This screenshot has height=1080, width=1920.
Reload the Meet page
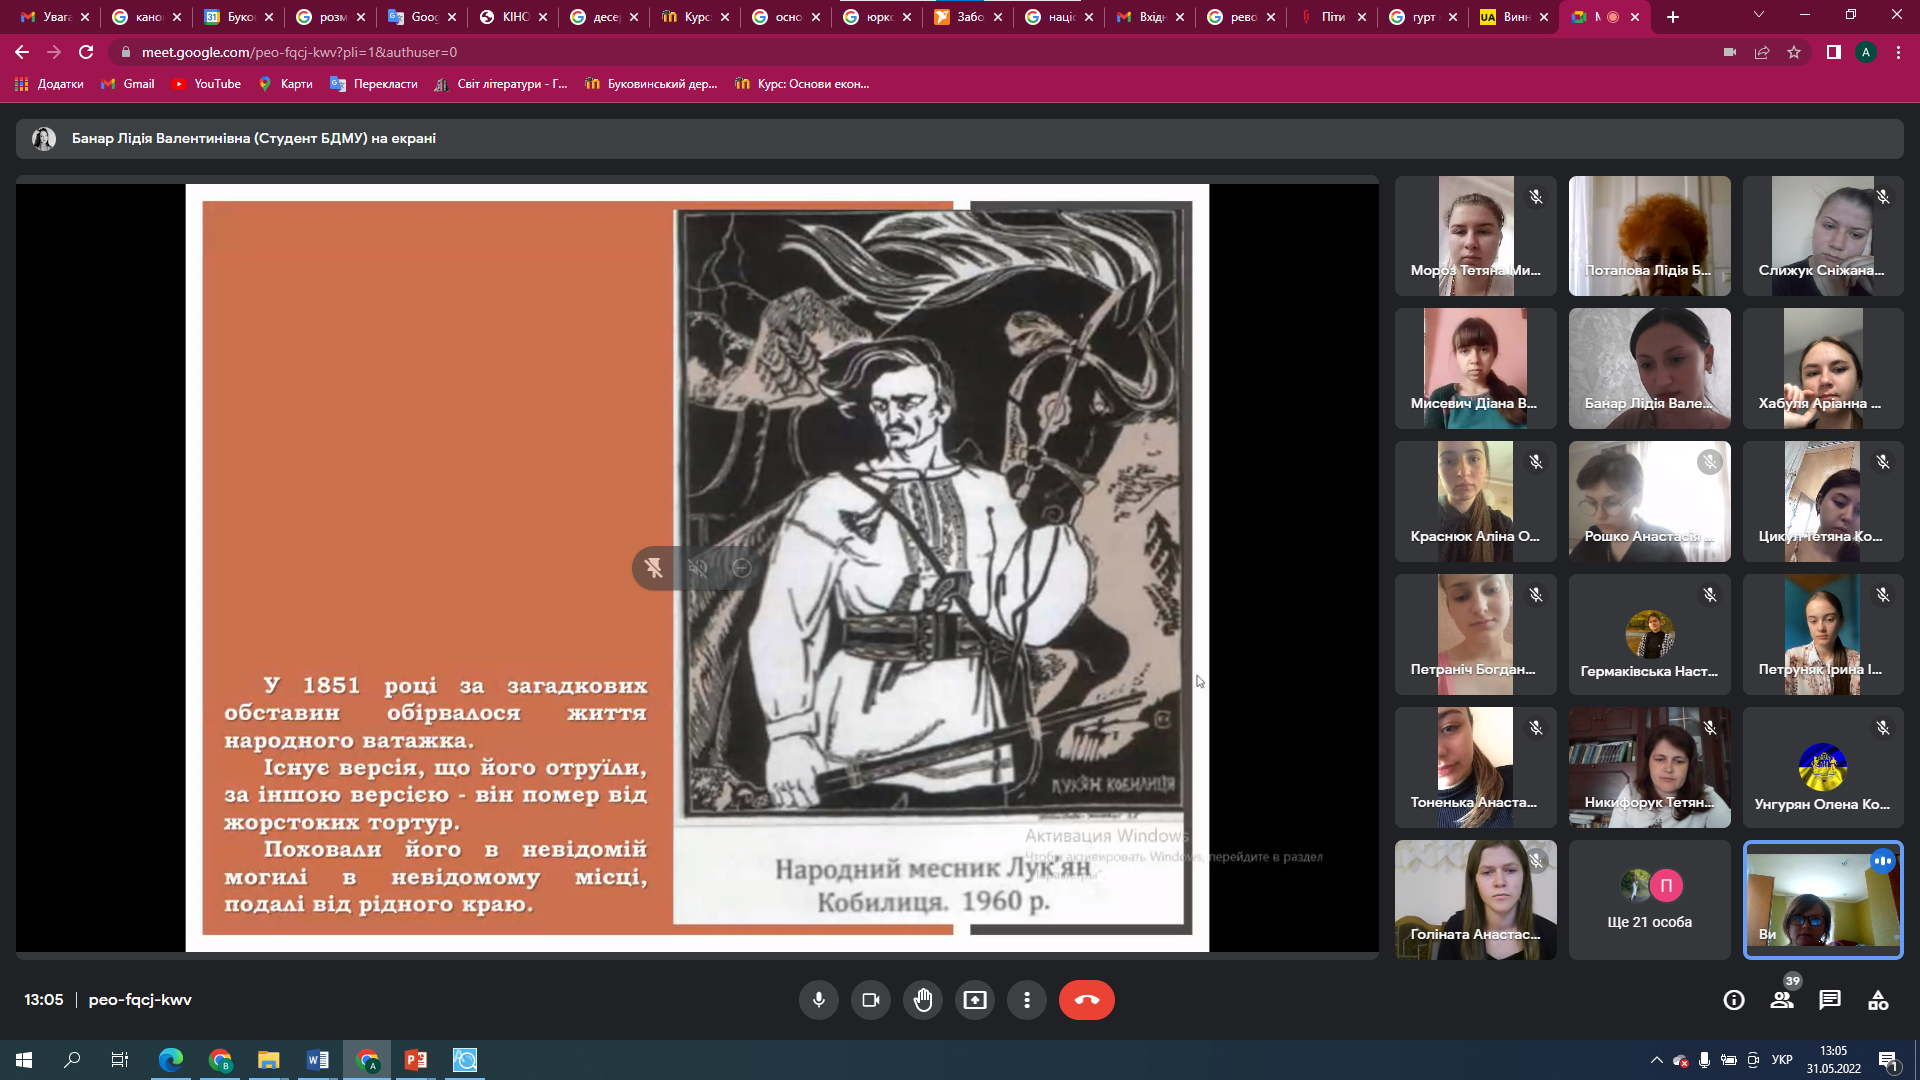point(86,52)
